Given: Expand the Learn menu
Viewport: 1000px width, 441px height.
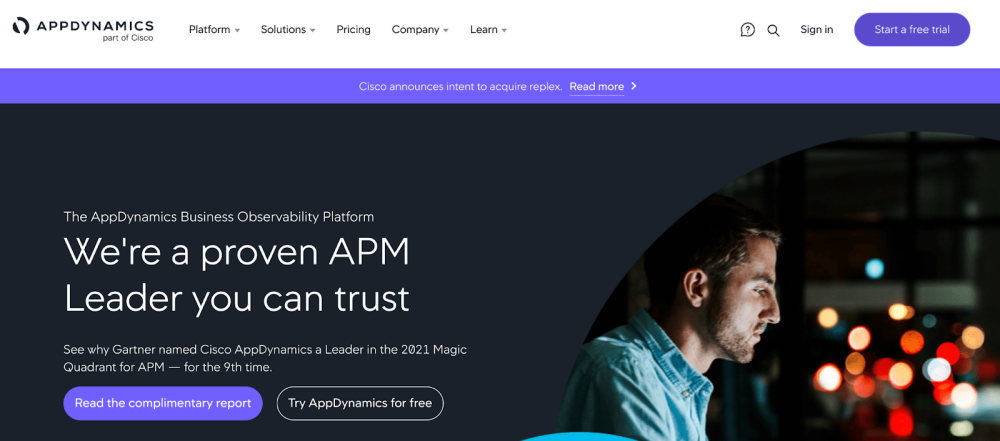Looking at the screenshot, I should click(489, 29).
